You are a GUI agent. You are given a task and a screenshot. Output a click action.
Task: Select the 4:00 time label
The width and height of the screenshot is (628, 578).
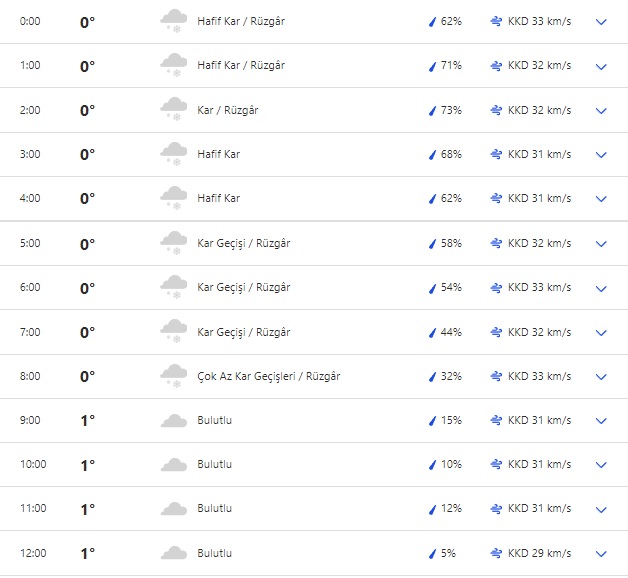[x=30, y=198]
